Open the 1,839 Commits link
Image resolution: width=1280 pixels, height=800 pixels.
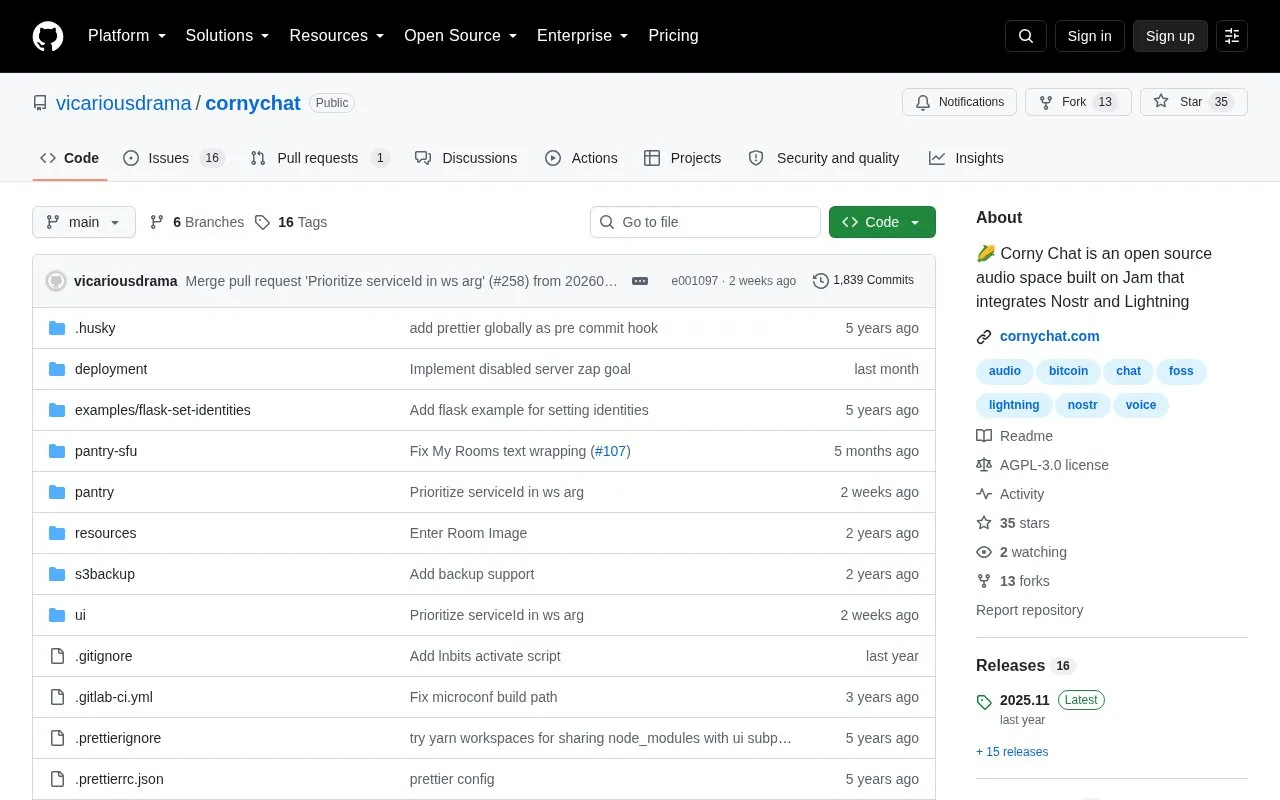click(x=864, y=281)
